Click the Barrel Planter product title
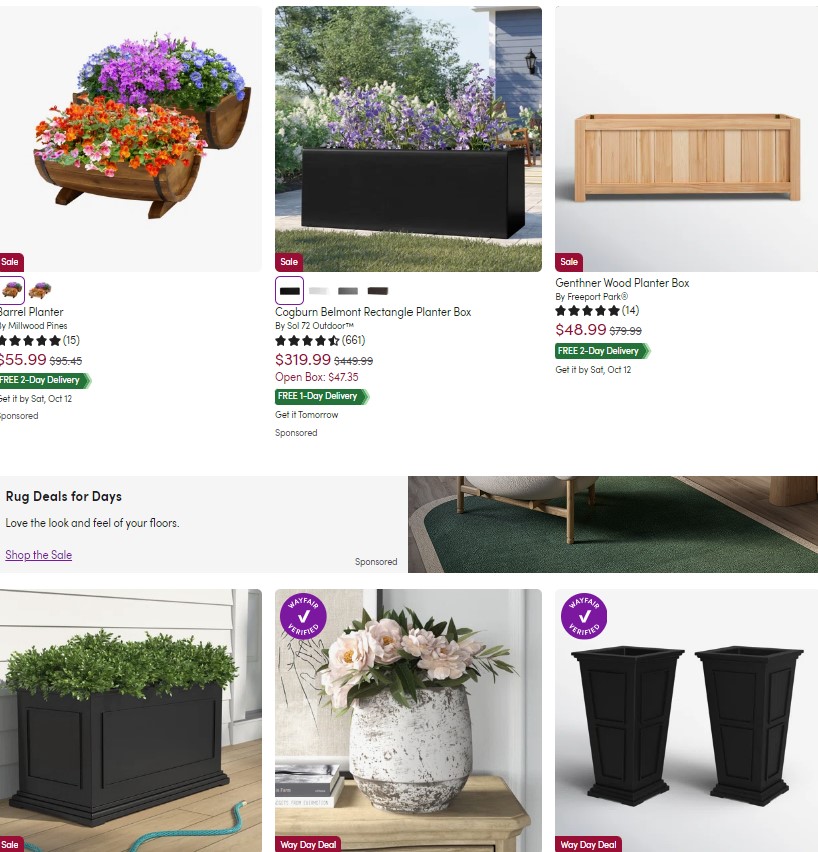This screenshot has width=818, height=852. click(32, 312)
